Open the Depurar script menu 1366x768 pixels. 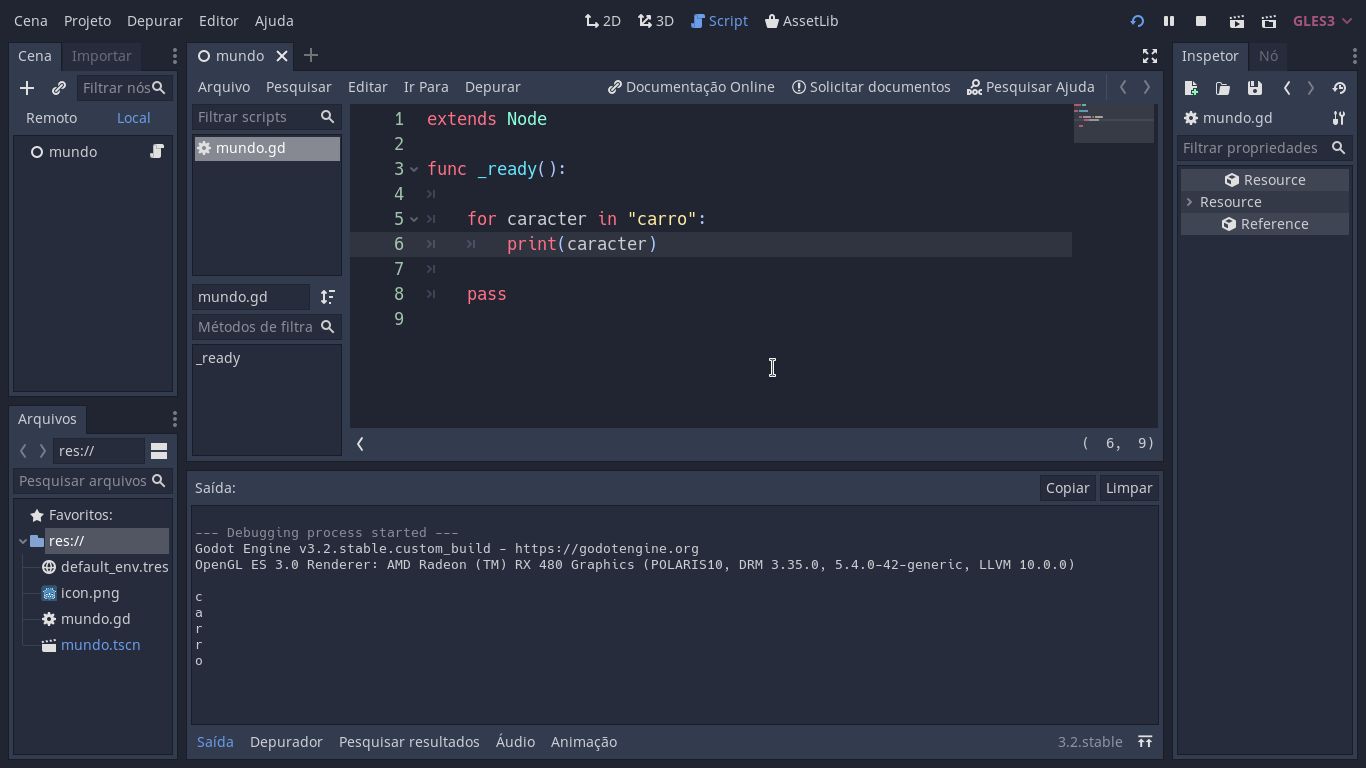(492, 87)
